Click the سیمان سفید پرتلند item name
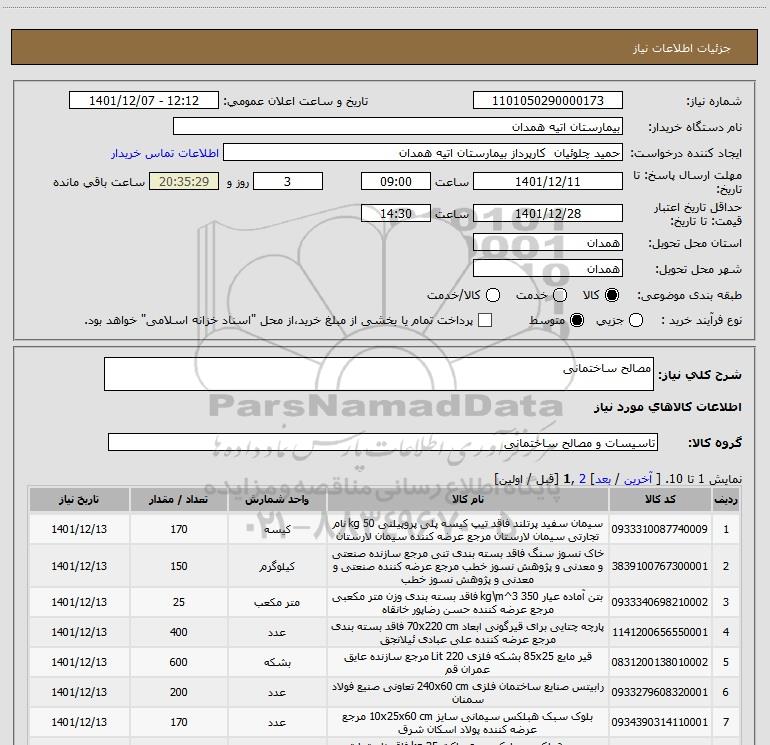770x745 pixels. pyautogui.click(x=468, y=529)
